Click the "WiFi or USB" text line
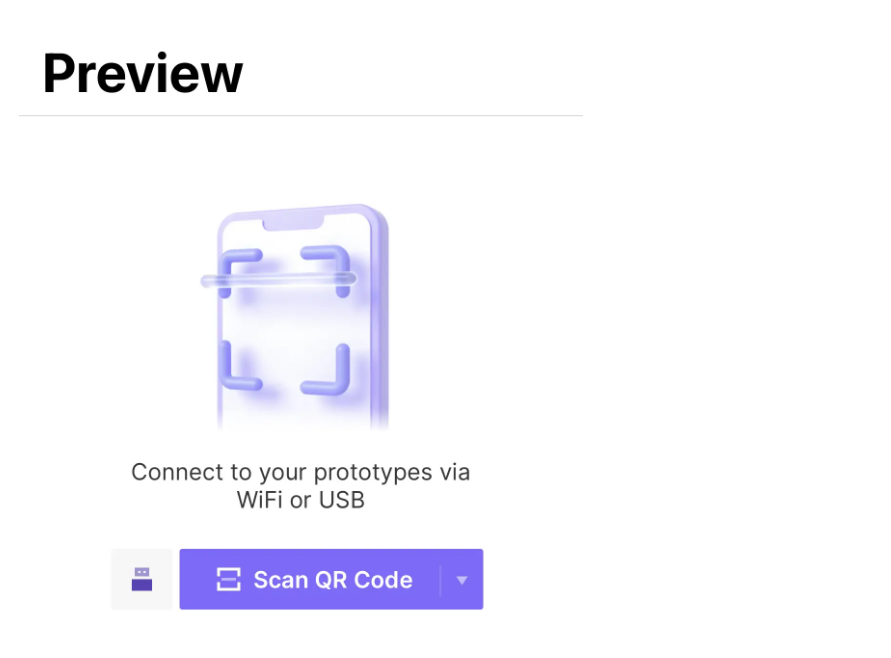This screenshot has height=658, width=891. pos(300,500)
